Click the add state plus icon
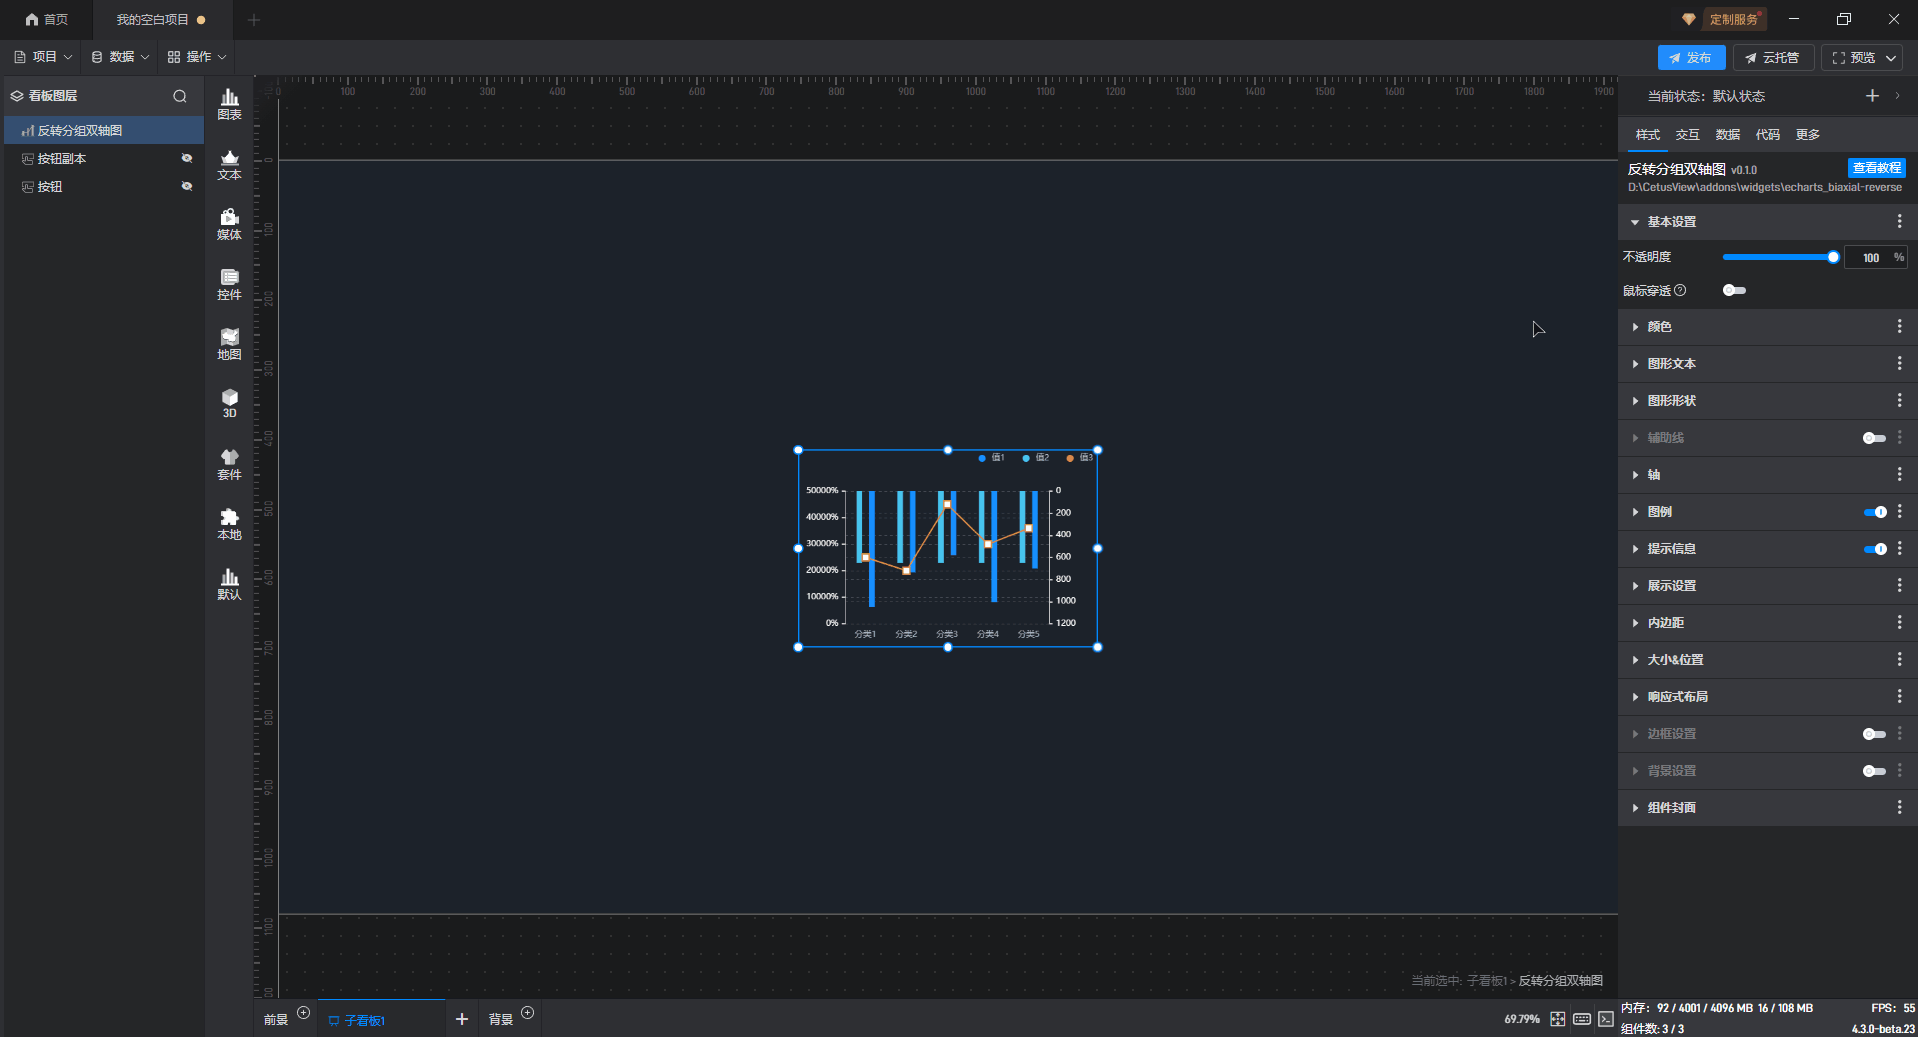Screen dimensions: 1918x1037 tap(1872, 96)
